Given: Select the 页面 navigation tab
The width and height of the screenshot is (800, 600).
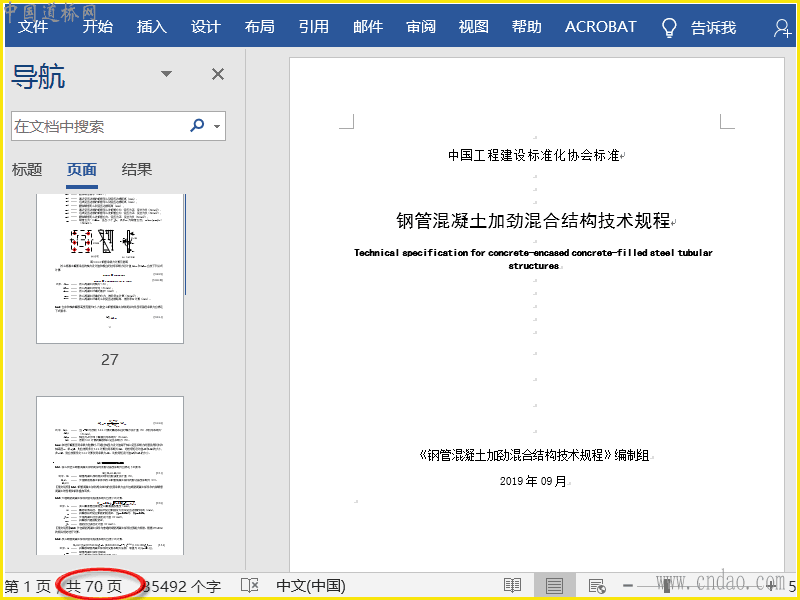Looking at the screenshot, I should click(82, 169).
